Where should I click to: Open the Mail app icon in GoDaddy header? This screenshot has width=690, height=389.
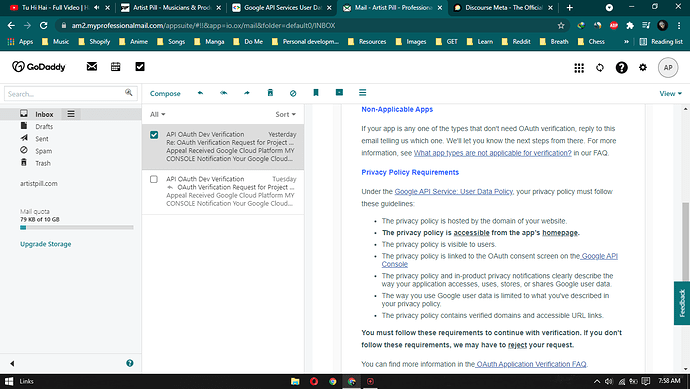92,66
